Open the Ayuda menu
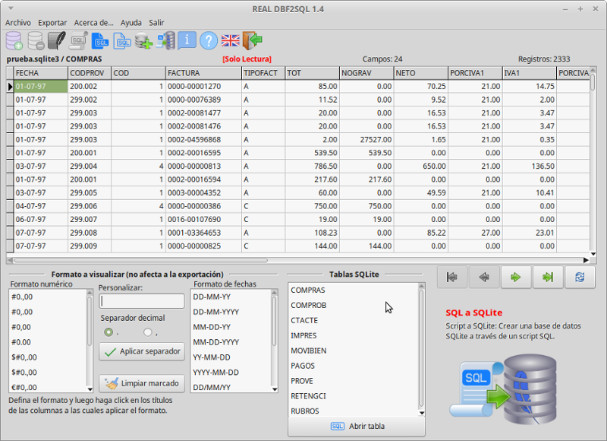The image size is (607, 441). coord(131,22)
